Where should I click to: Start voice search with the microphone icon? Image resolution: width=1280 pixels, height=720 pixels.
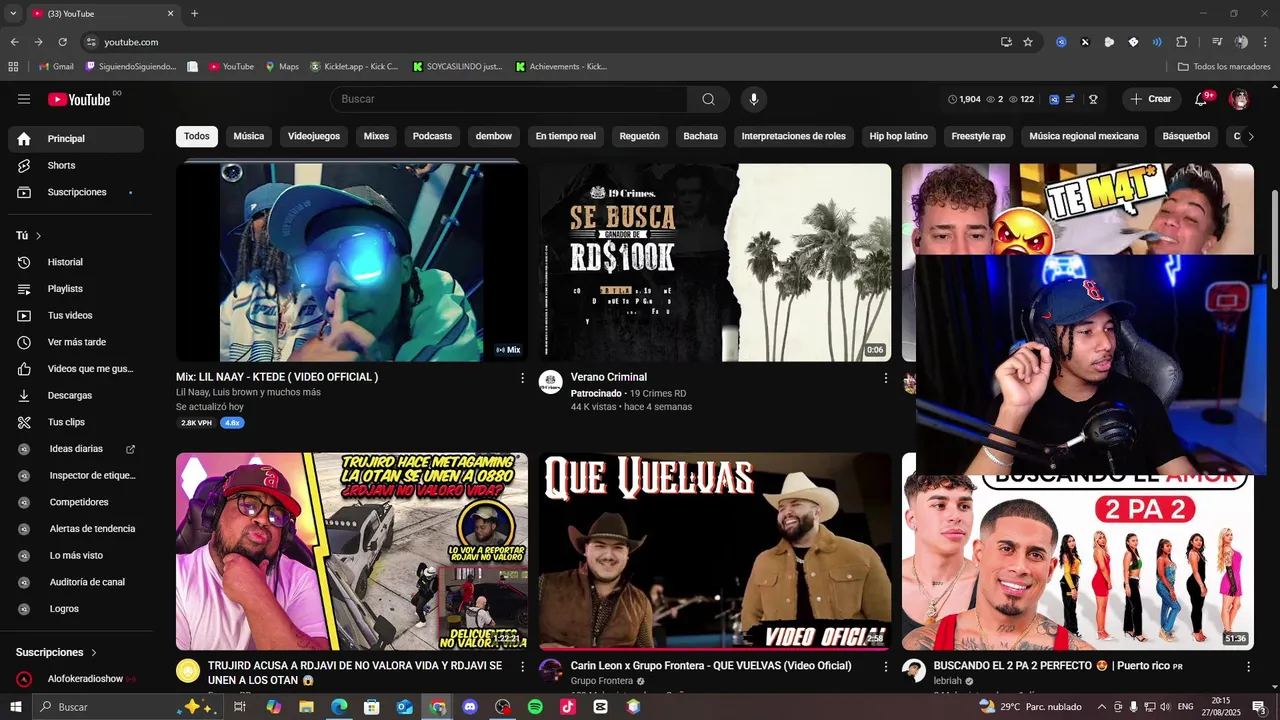click(754, 99)
